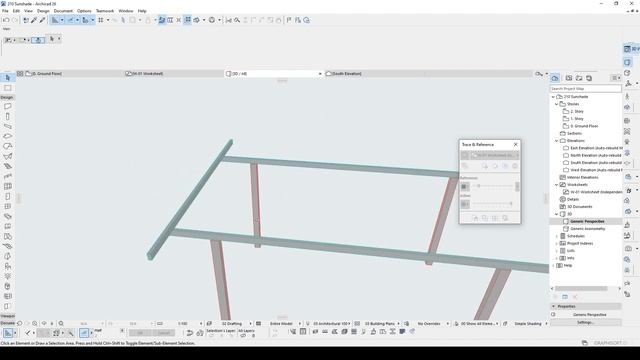The height and width of the screenshot is (360, 640).
Task: Collapse the Worksheets folder in Navigator
Action: click(556, 185)
